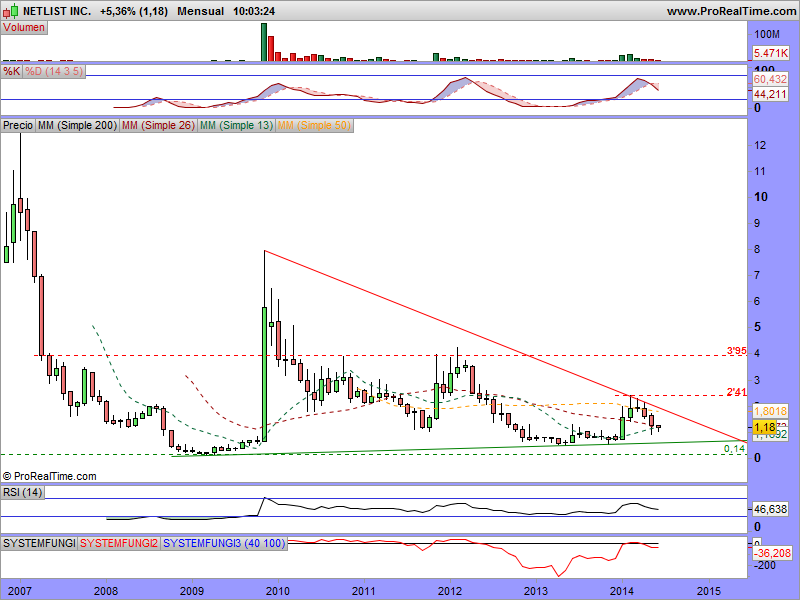
Task: Select the %K stochastic label
Action: click(x=11, y=71)
